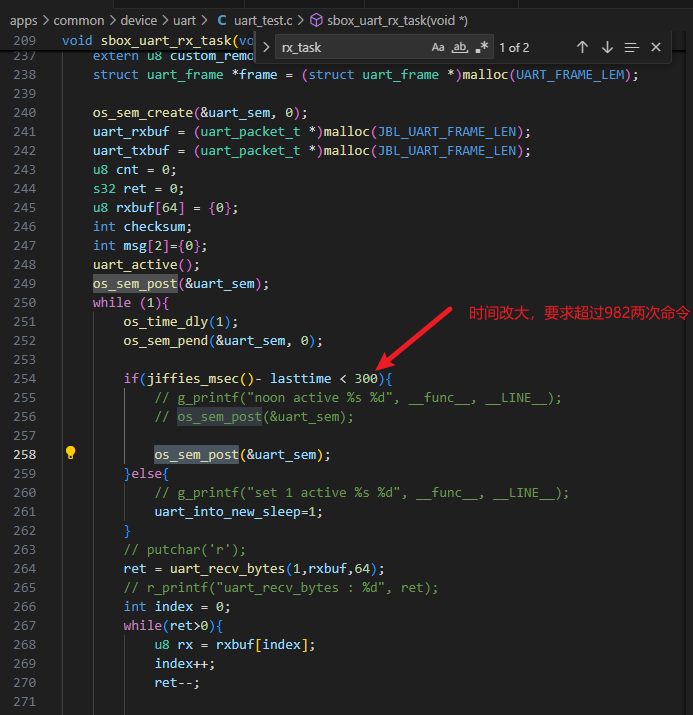Open 'uart' breadcrumb segment
The height and width of the screenshot is (715, 693).
click(x=184, y=21)
